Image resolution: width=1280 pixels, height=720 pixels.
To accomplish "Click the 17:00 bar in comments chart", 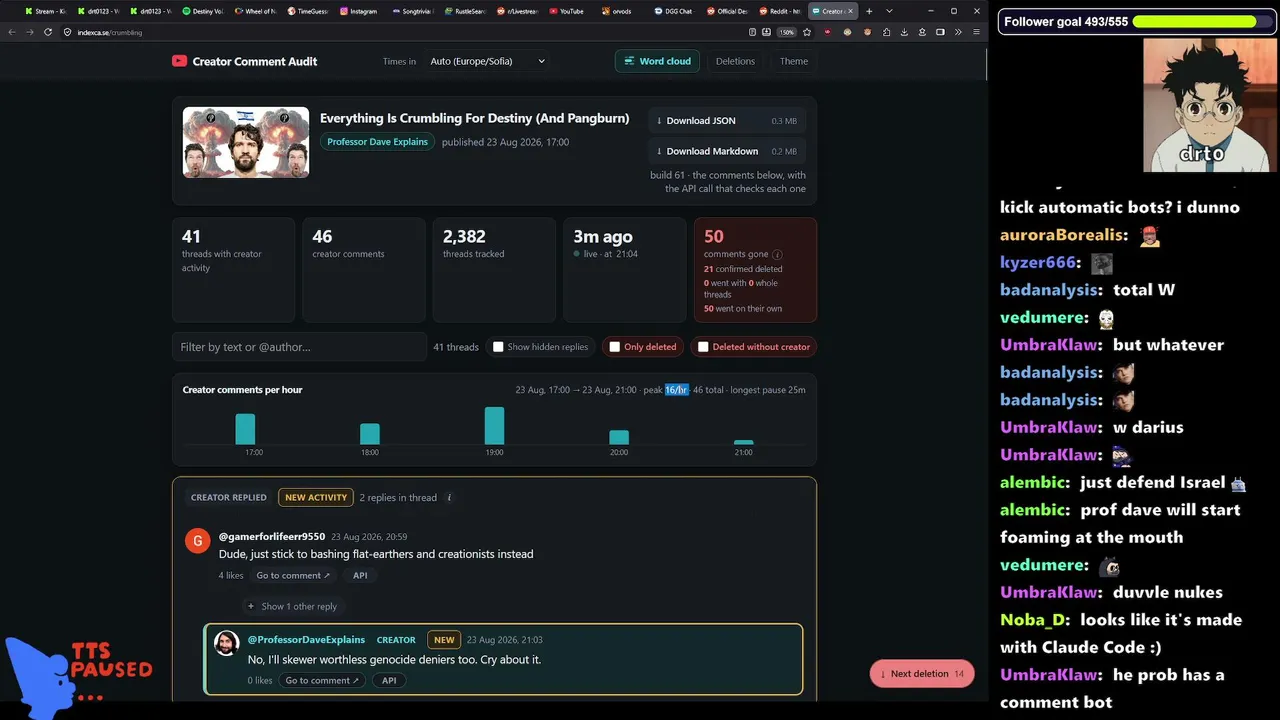I will (x=245, y=429).
